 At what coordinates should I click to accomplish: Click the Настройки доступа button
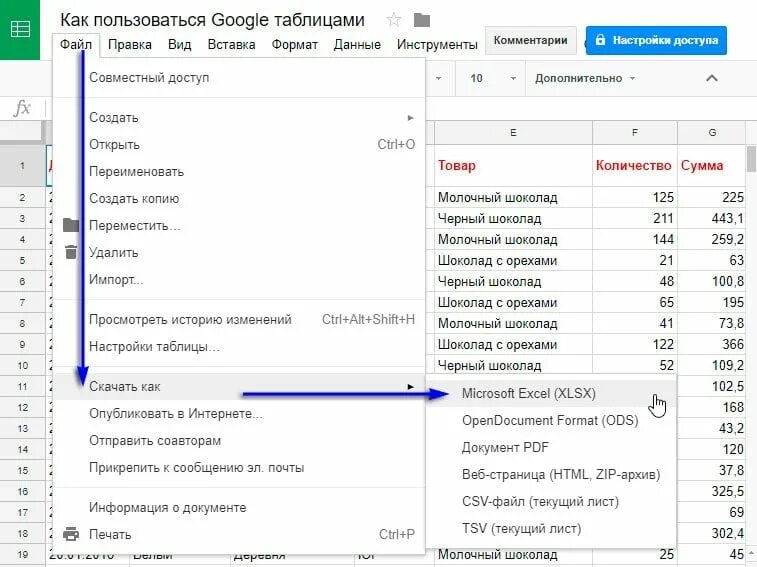656,40
